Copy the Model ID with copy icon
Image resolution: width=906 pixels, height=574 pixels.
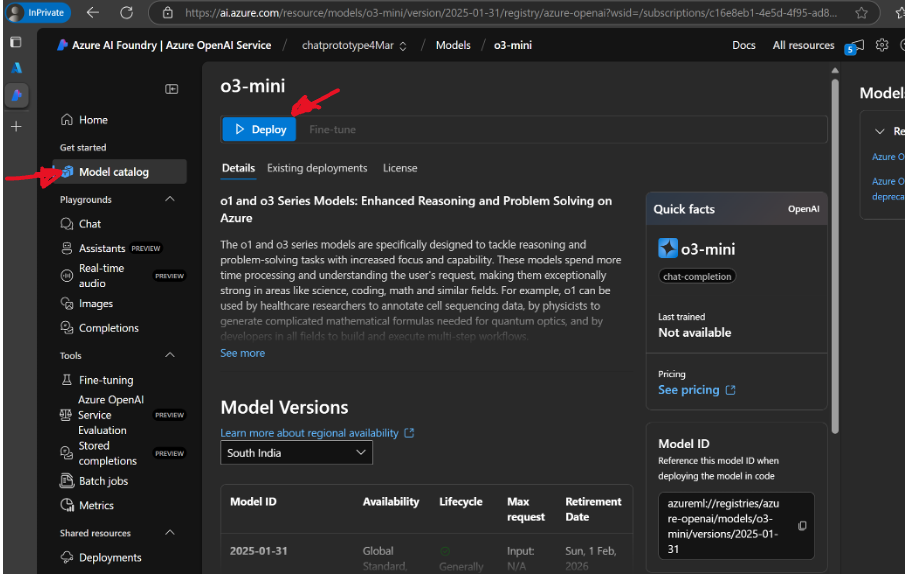click(x=802, y=525)
